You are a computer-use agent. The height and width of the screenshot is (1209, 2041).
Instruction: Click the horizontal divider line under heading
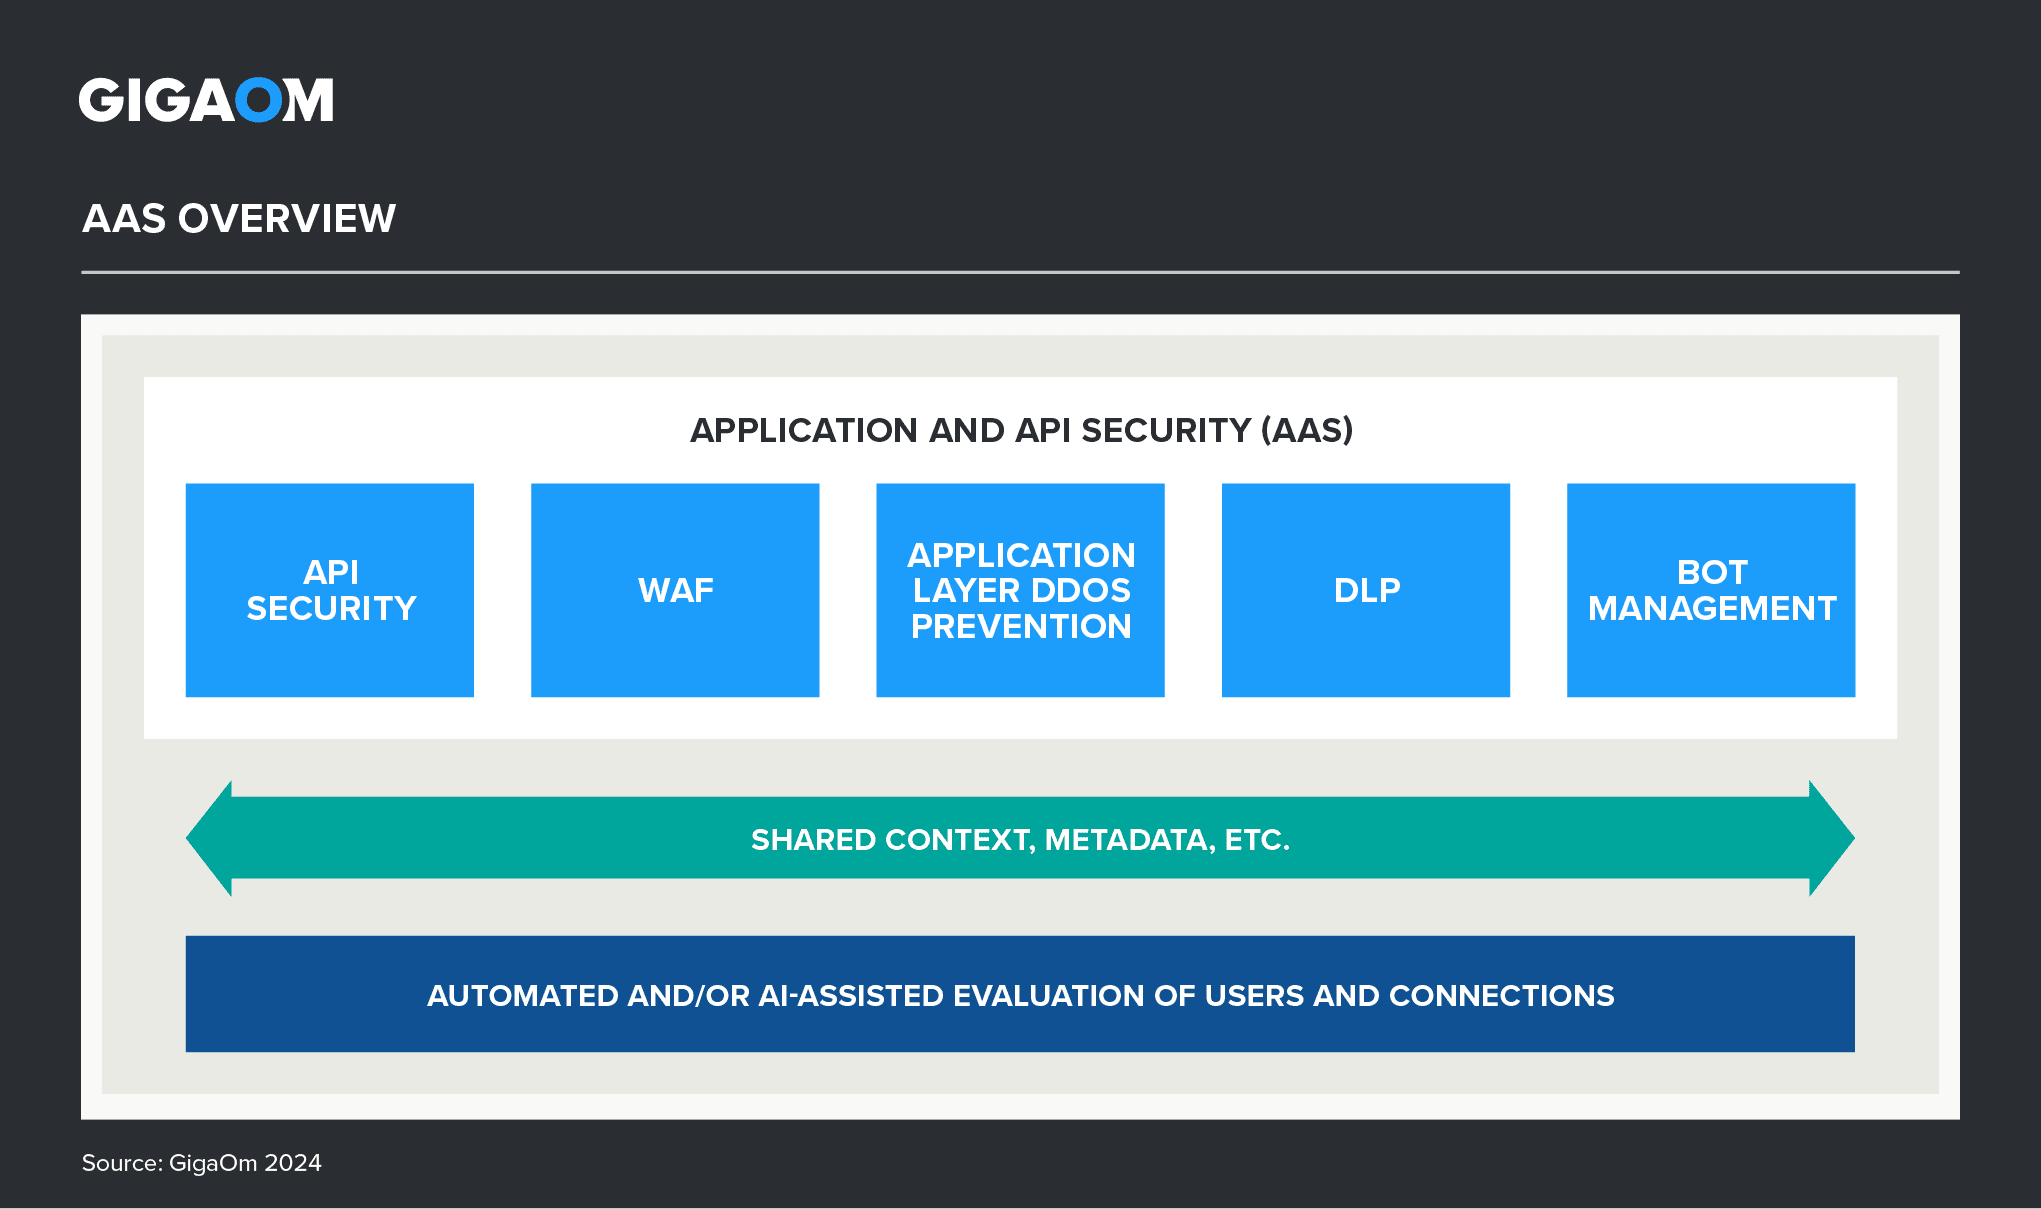(x=1020, y=271)
